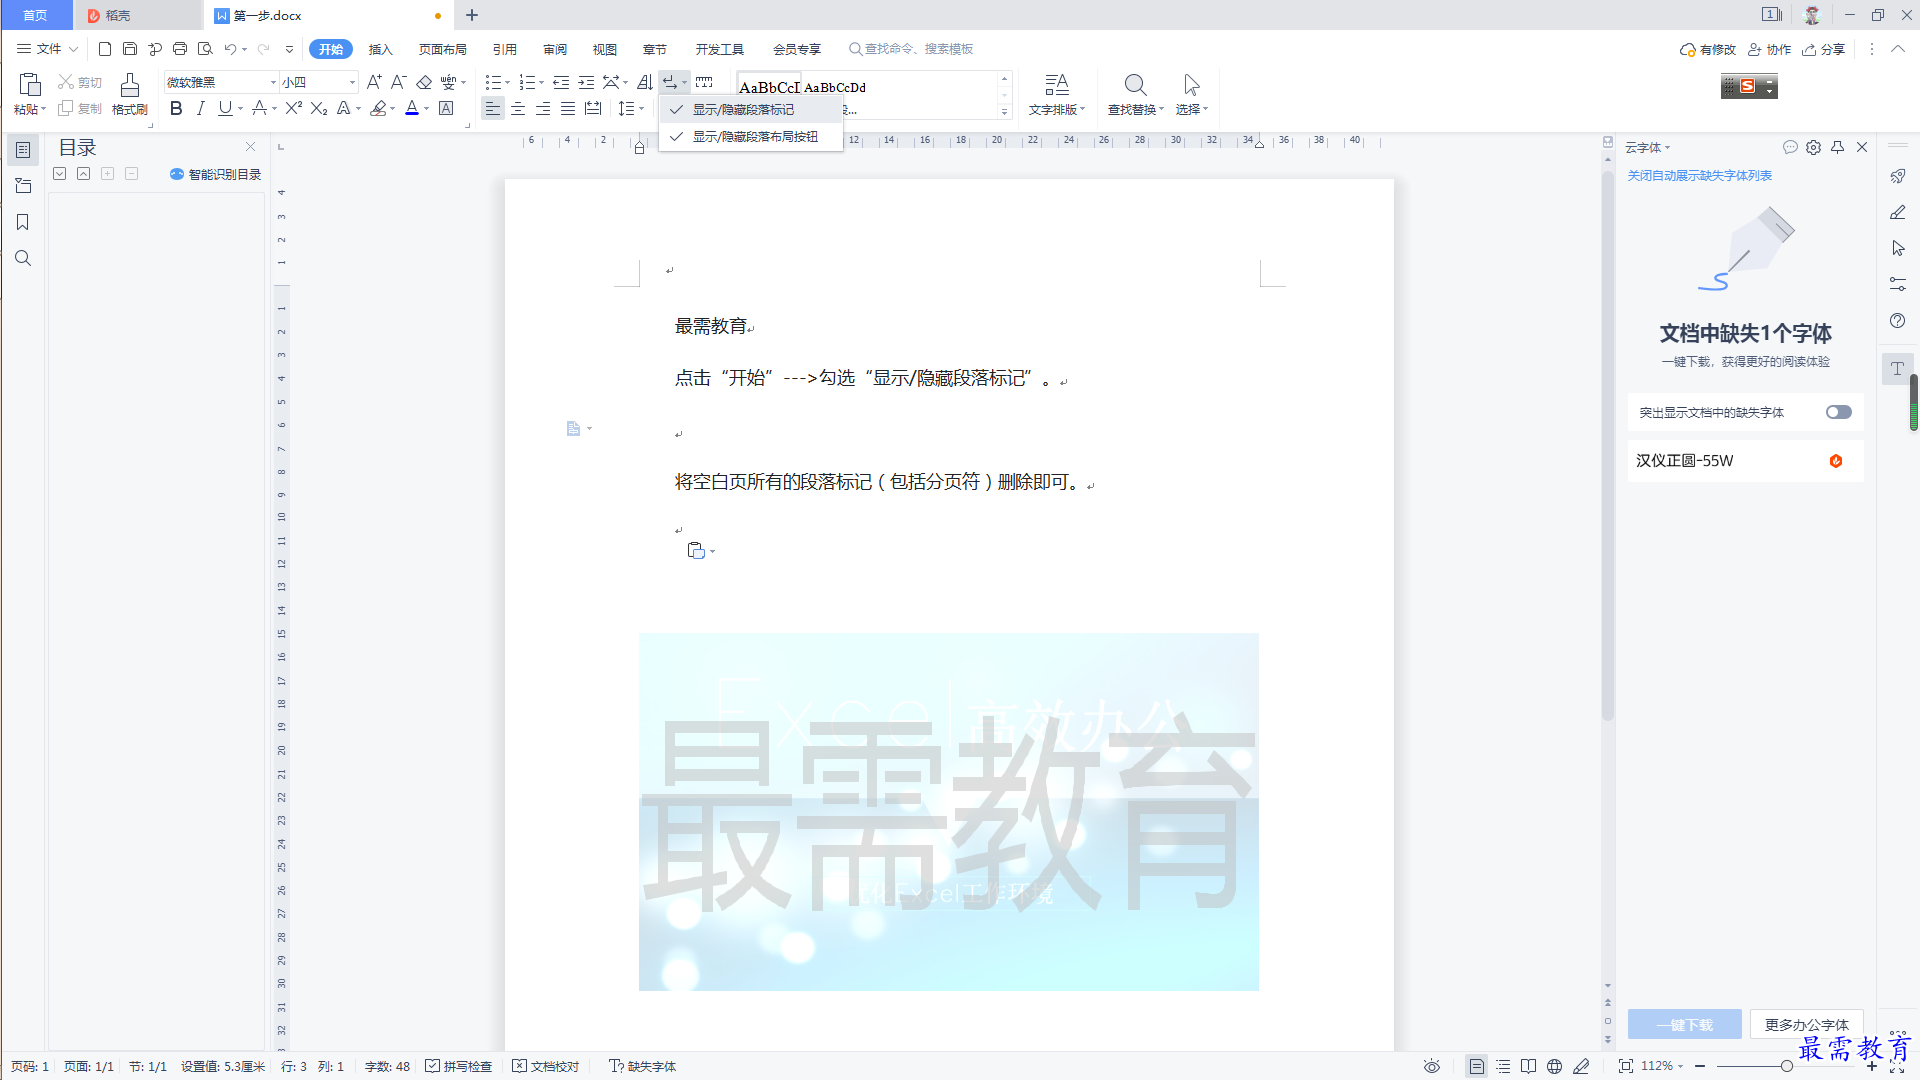This screenshot has height=1080, width=1920.
Task: Click the Sort icon
Action: coord(645,82)
